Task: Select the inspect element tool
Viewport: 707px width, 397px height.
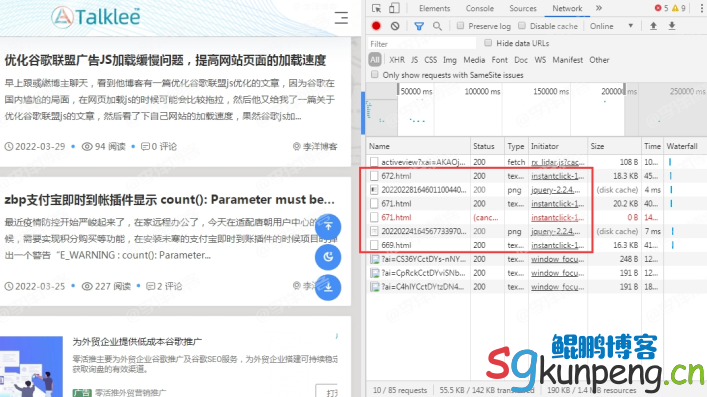Action: click(x=376, y=8)
